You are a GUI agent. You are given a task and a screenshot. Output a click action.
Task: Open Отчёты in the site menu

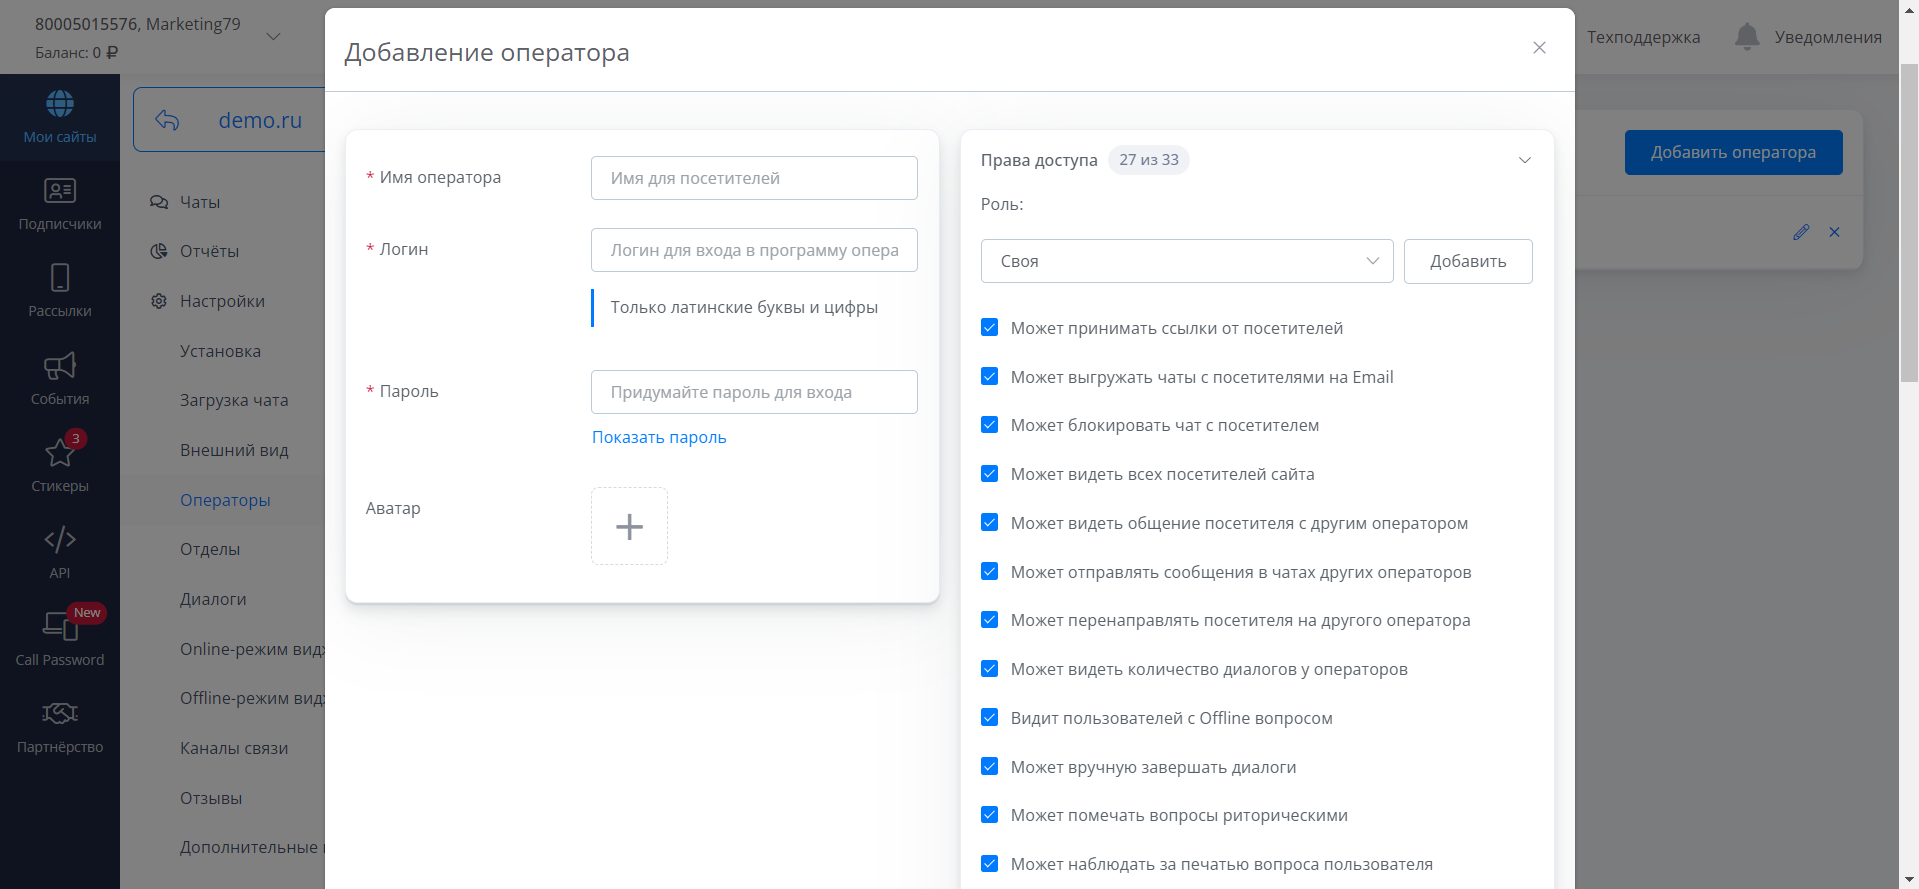(x=209, y=251)
